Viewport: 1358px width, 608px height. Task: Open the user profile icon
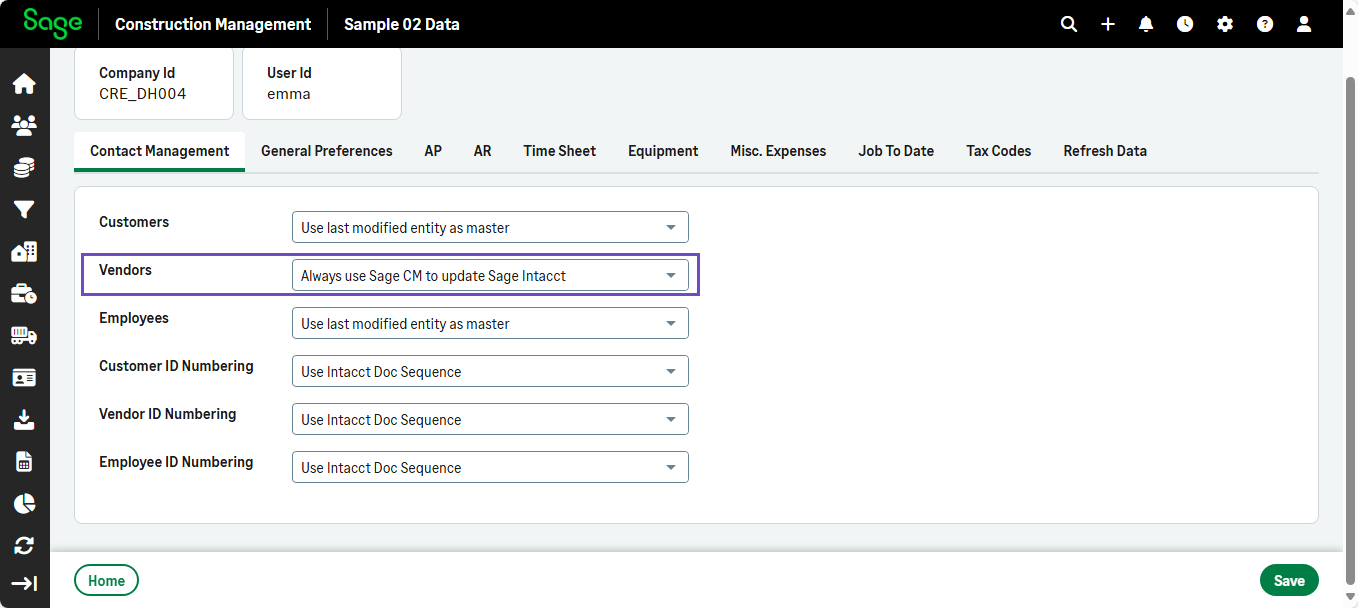[1304, 24]
